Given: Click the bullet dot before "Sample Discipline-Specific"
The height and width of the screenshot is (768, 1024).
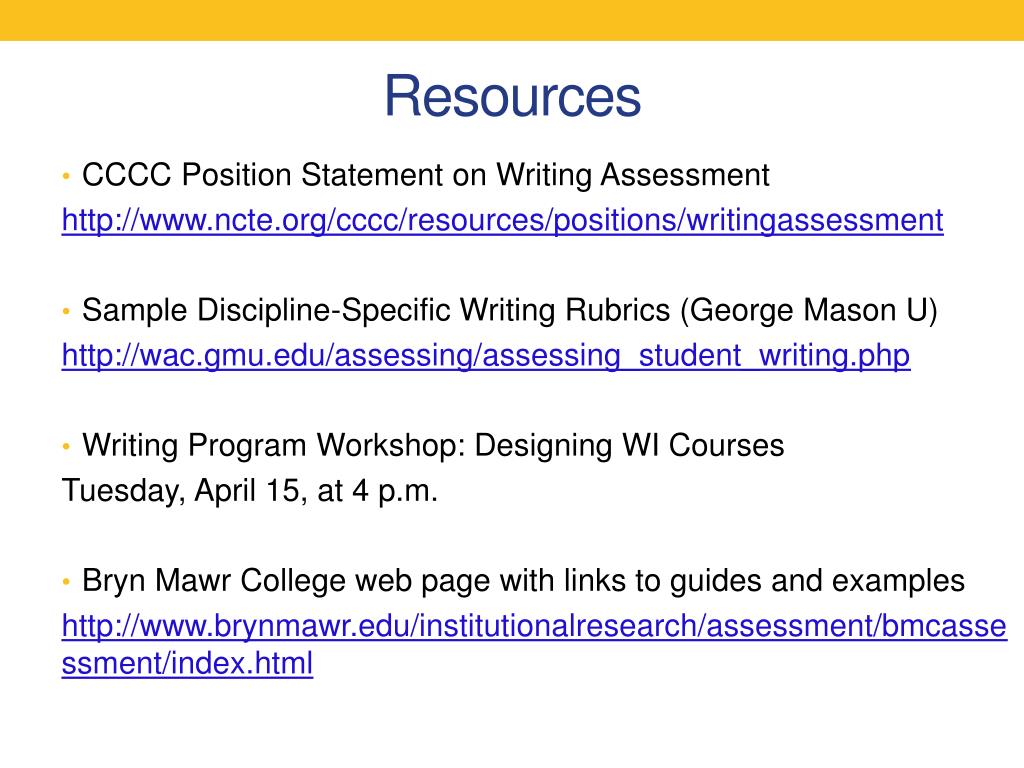Looking at the screenshot, I should (66, 312).
